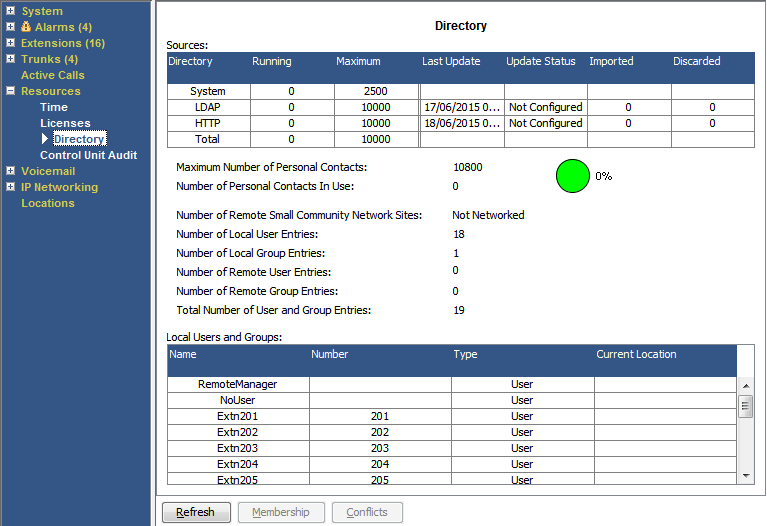This screenshot has width=767, height=526.
Task: Click the arrow marker beside Directory
Action: pyautogui.click(x=45, y=139)
